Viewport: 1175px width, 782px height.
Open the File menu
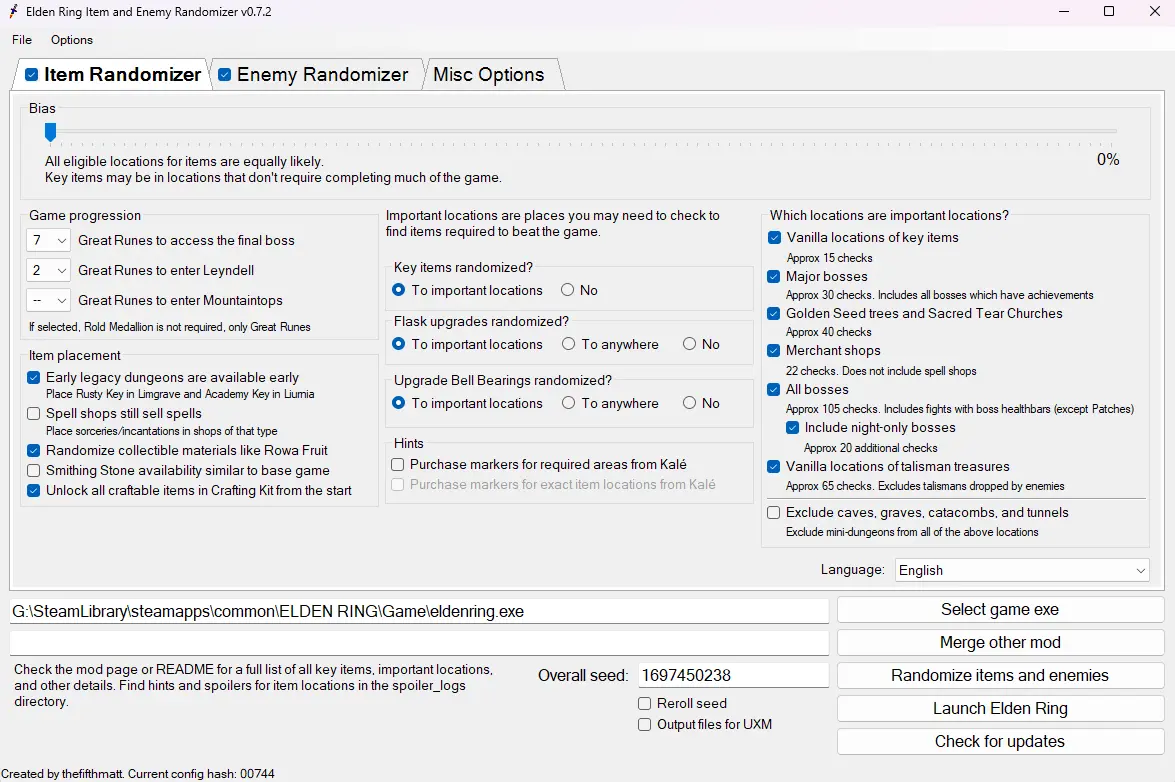pyautogui.click(x=22, y=40)
